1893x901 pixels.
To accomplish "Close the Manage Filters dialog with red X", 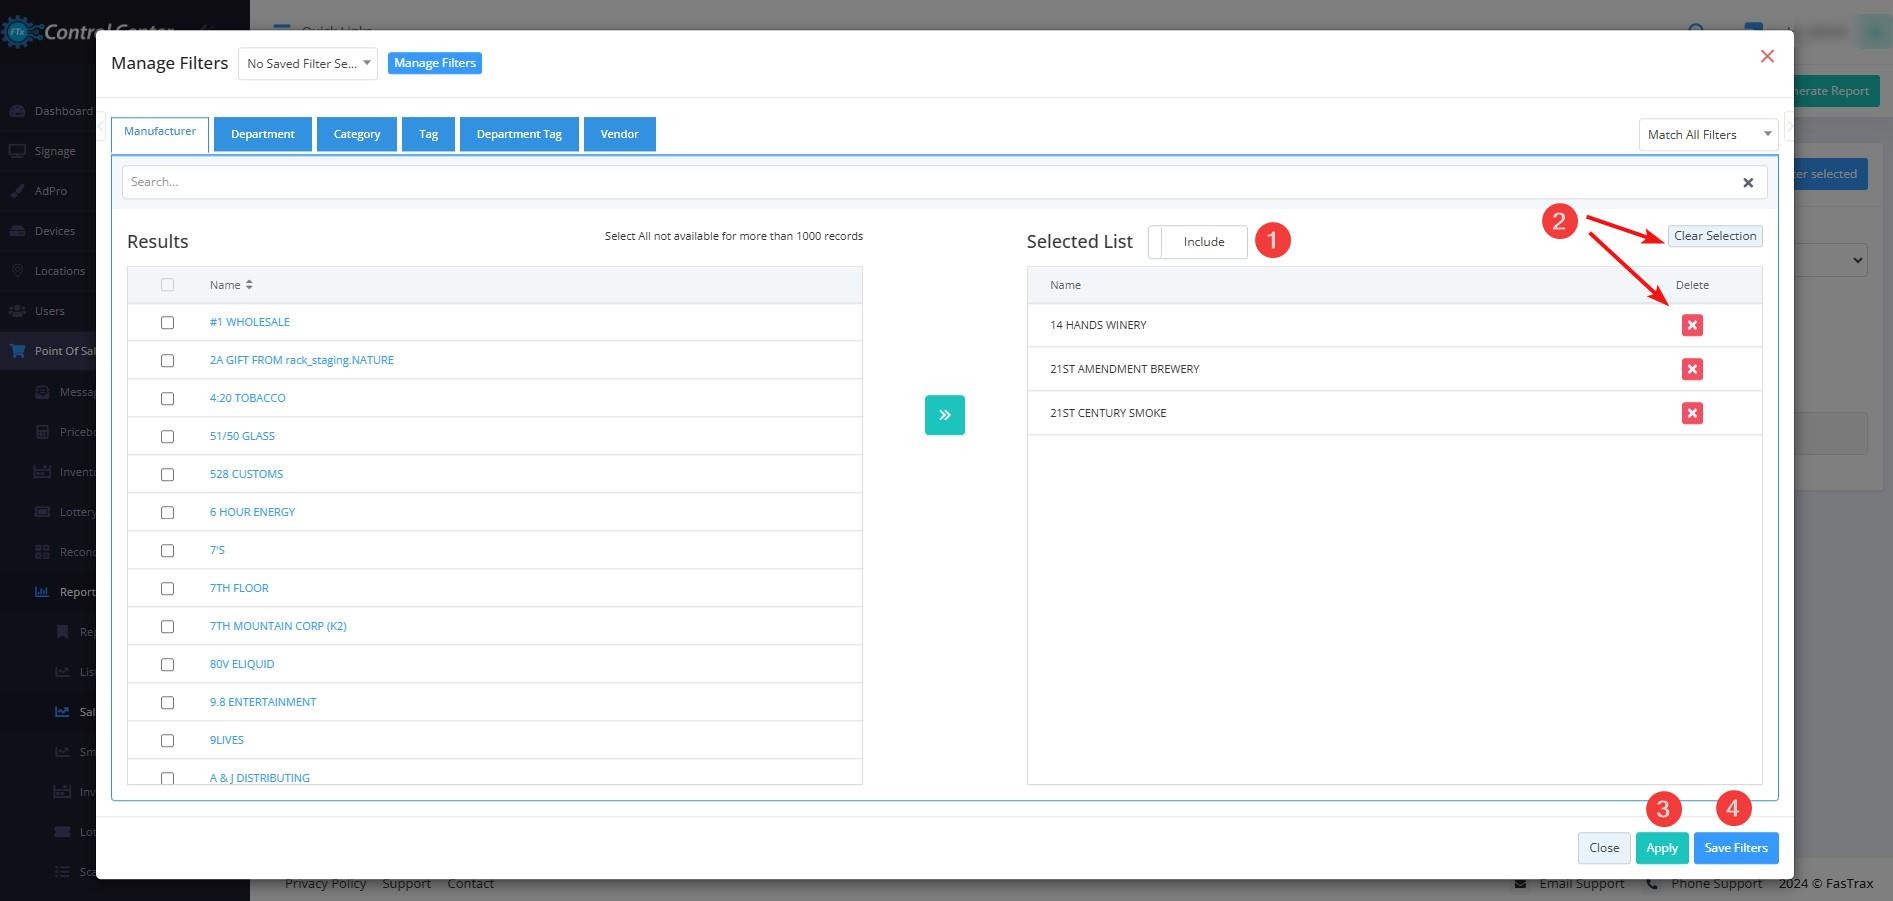I will (1767, 56).
